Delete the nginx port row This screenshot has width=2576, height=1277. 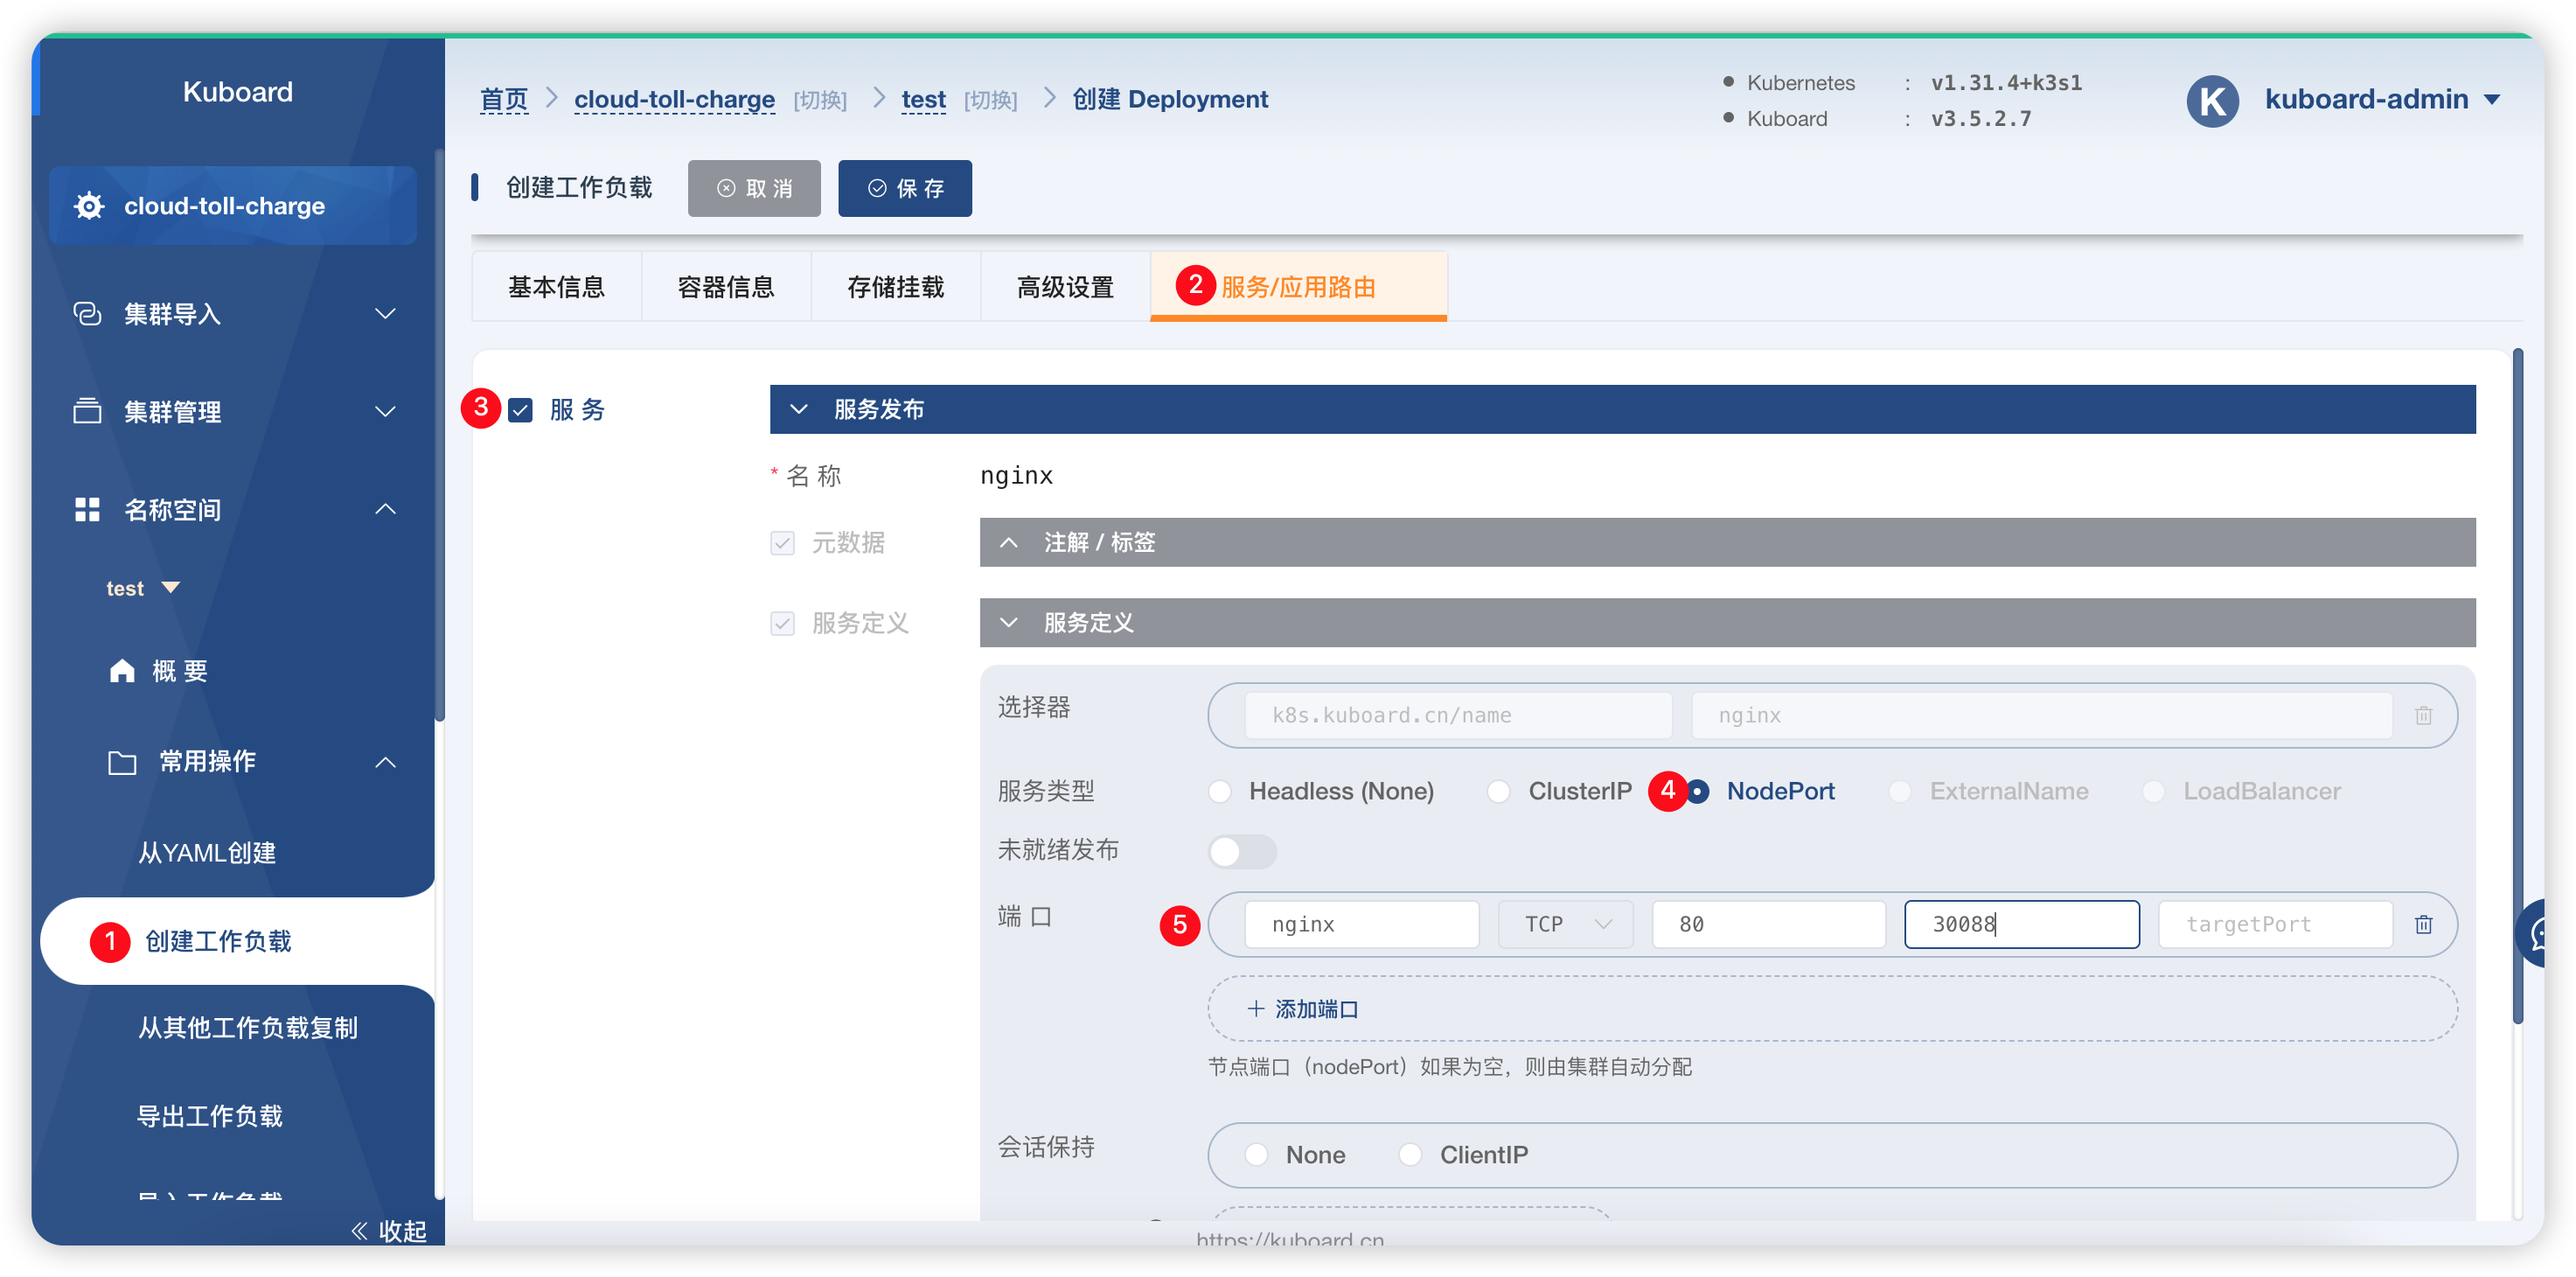tap(2424, 924)
